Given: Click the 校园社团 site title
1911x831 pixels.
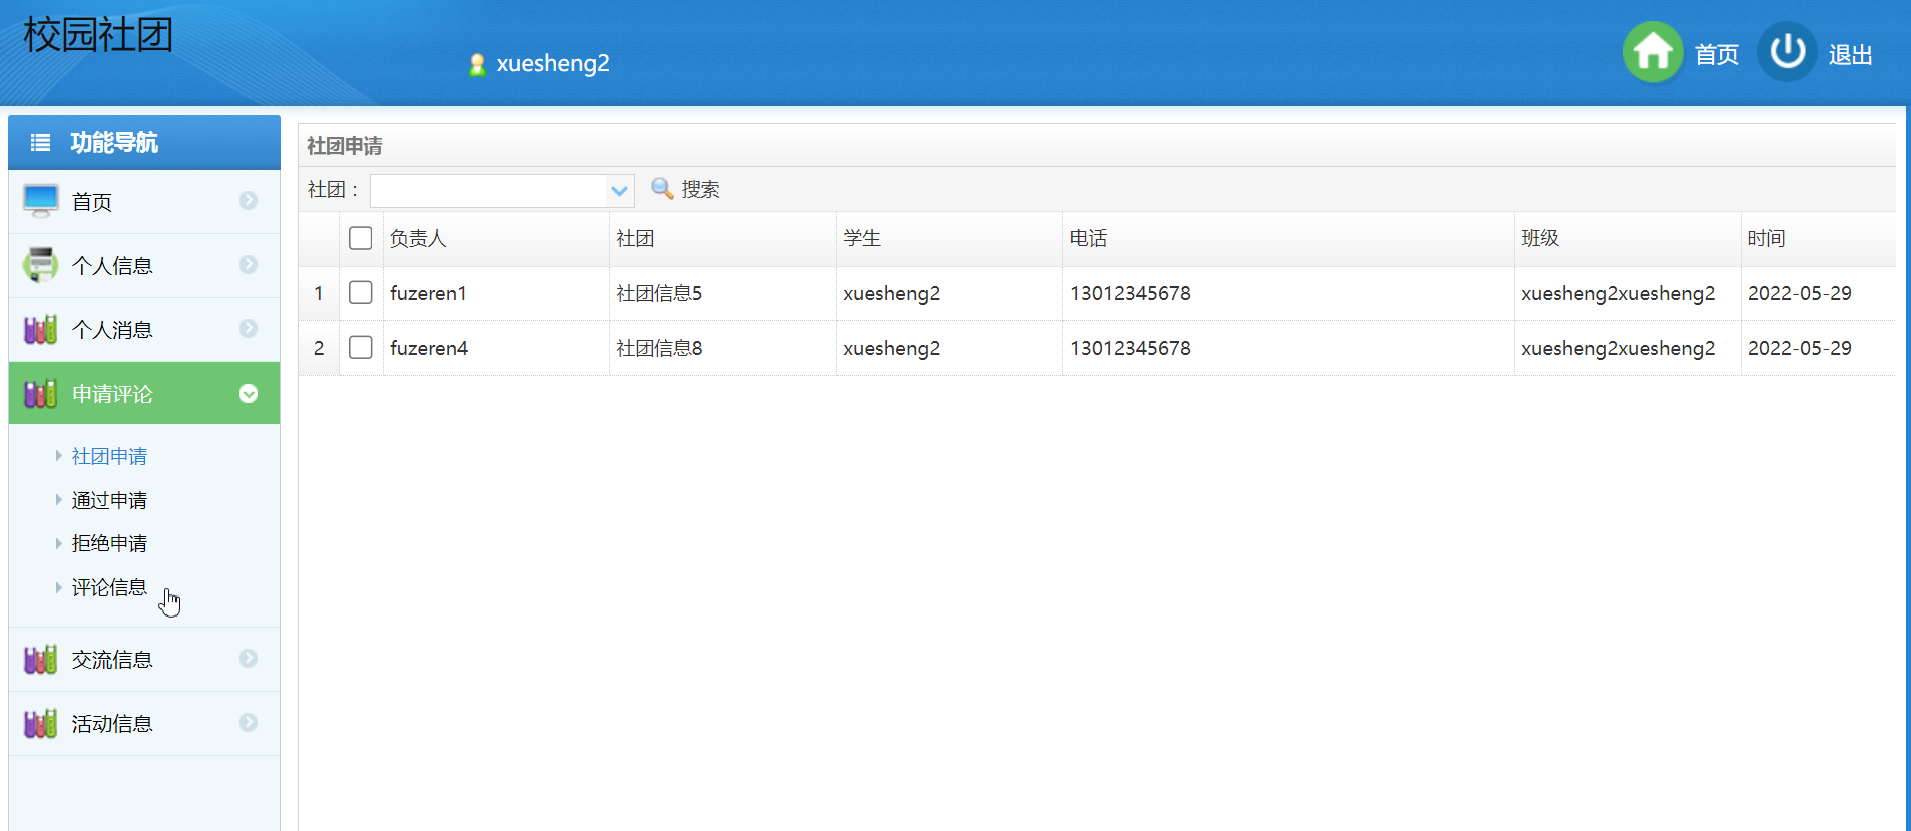Looking at the screenshot, I should pyautogui.click(x=98, y=35).
